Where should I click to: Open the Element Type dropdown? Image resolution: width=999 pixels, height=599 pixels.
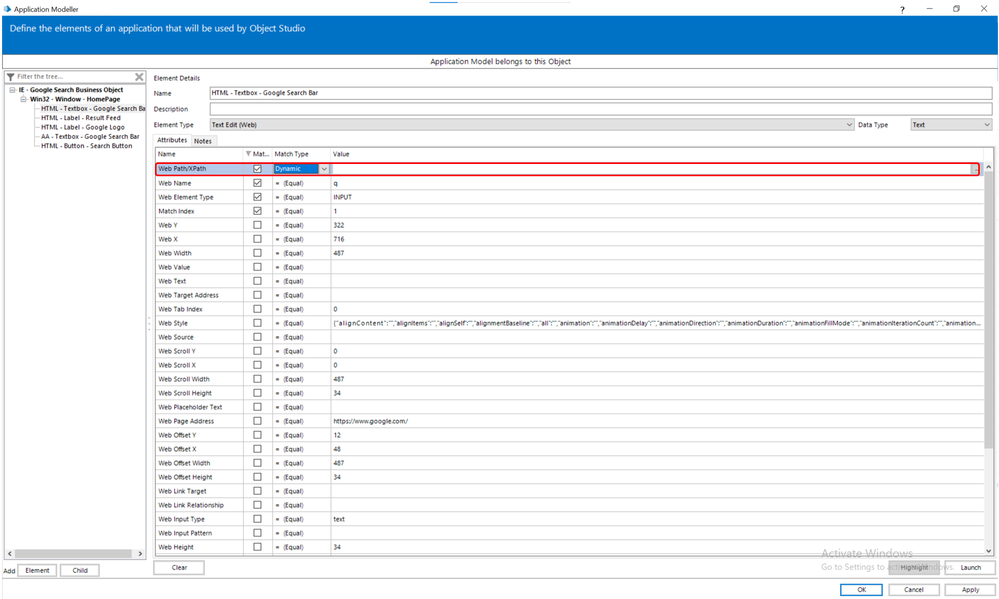tap(848, 125)
